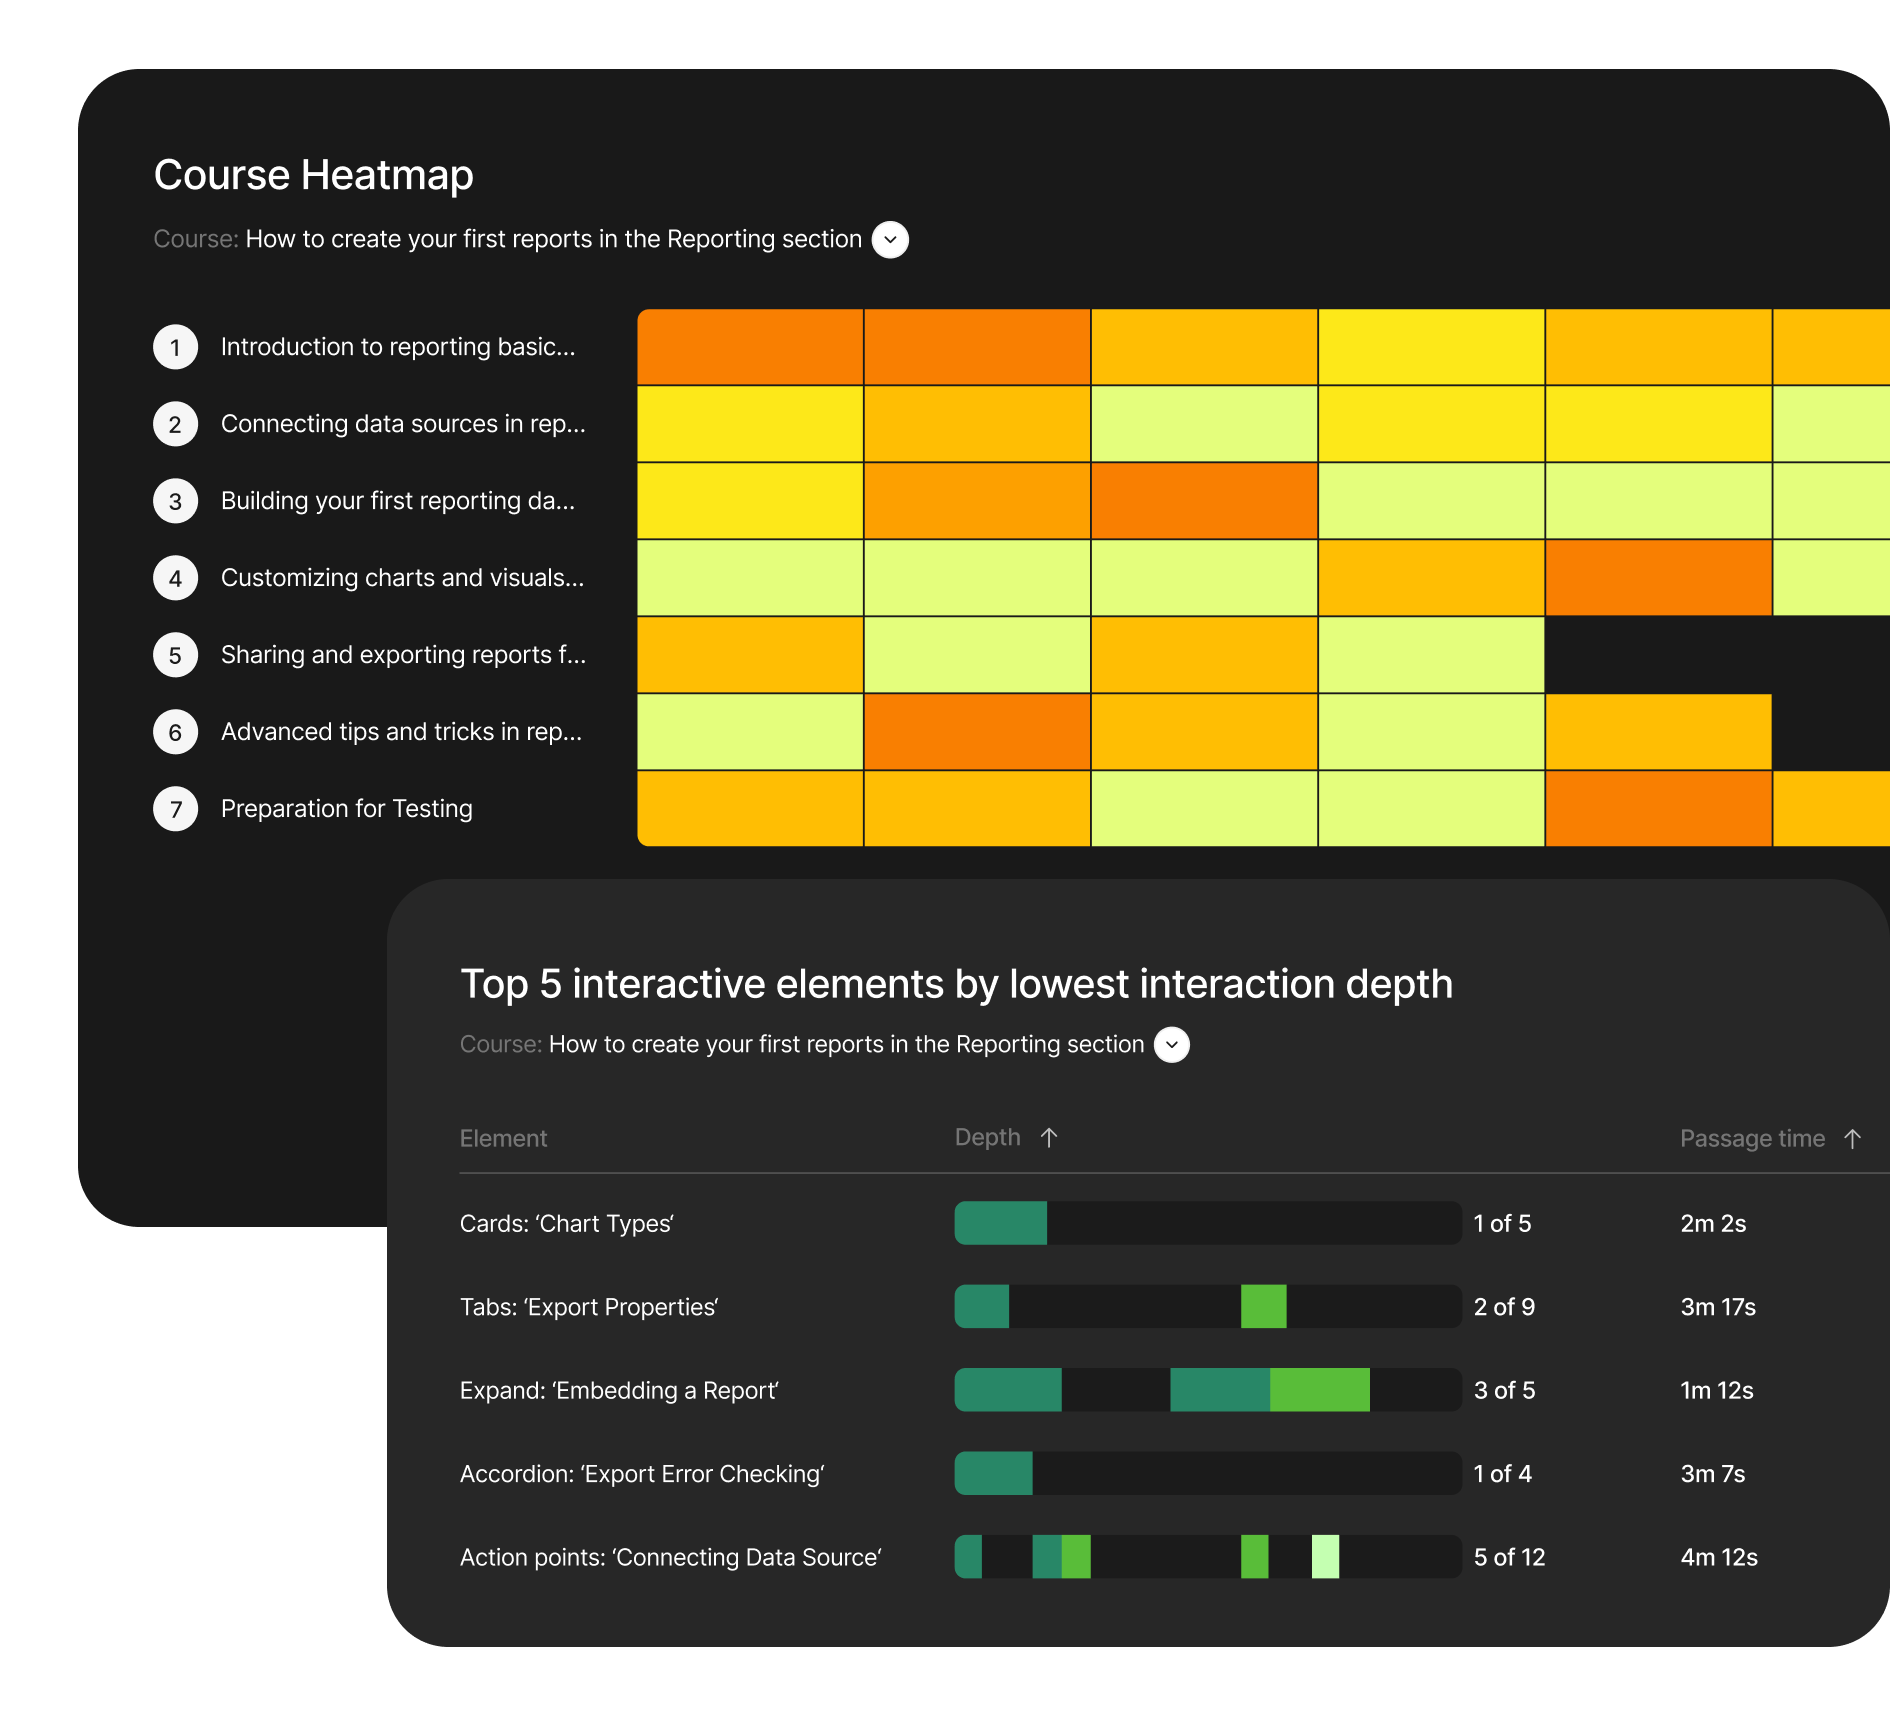The image size is (1890, 1713).
Task: Select 'Customizing charts and visuals...' lesson row
Action: [402, 578]
